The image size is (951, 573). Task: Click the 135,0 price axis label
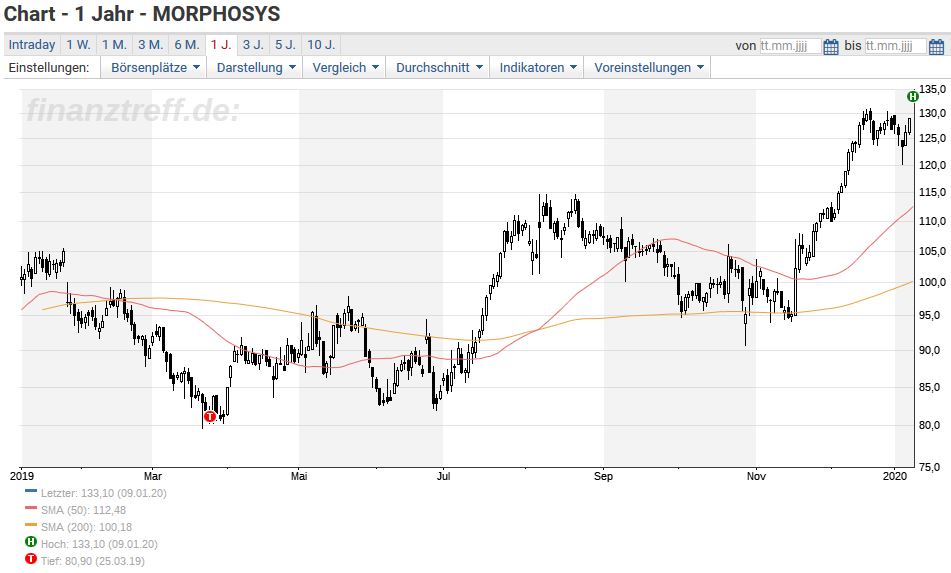933,89
